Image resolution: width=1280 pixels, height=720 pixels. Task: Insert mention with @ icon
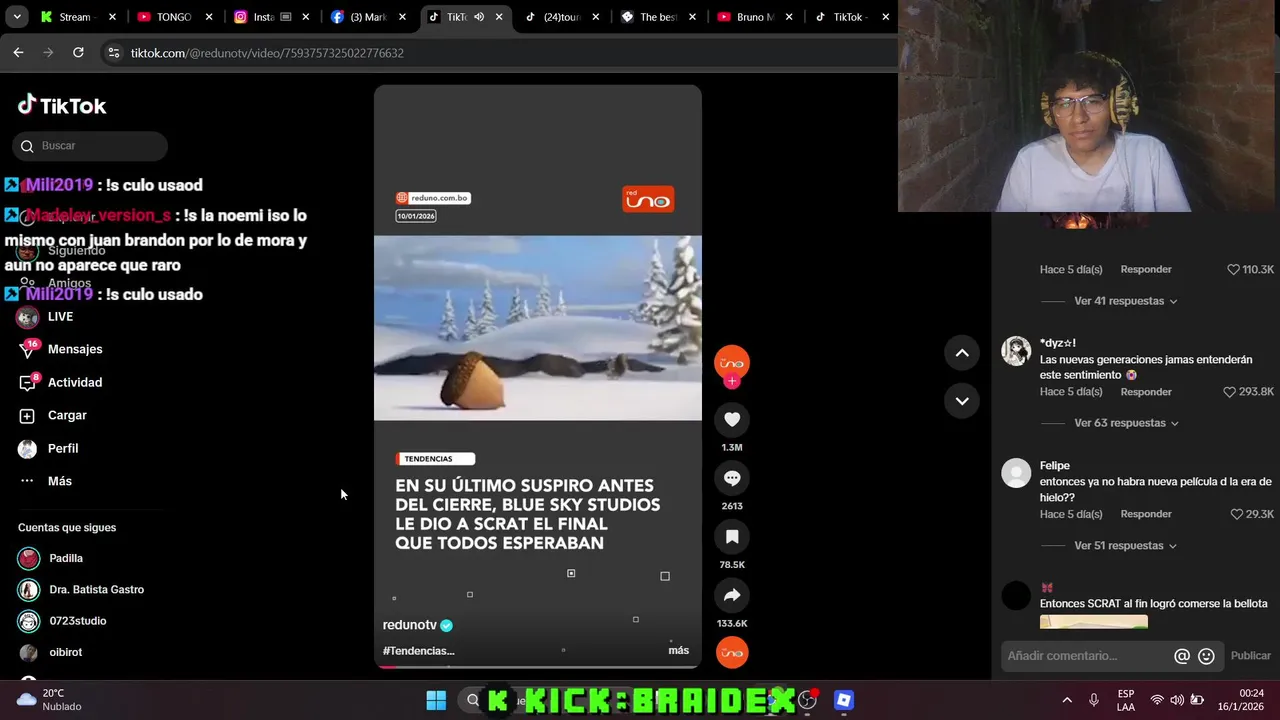pos(1182,656)
